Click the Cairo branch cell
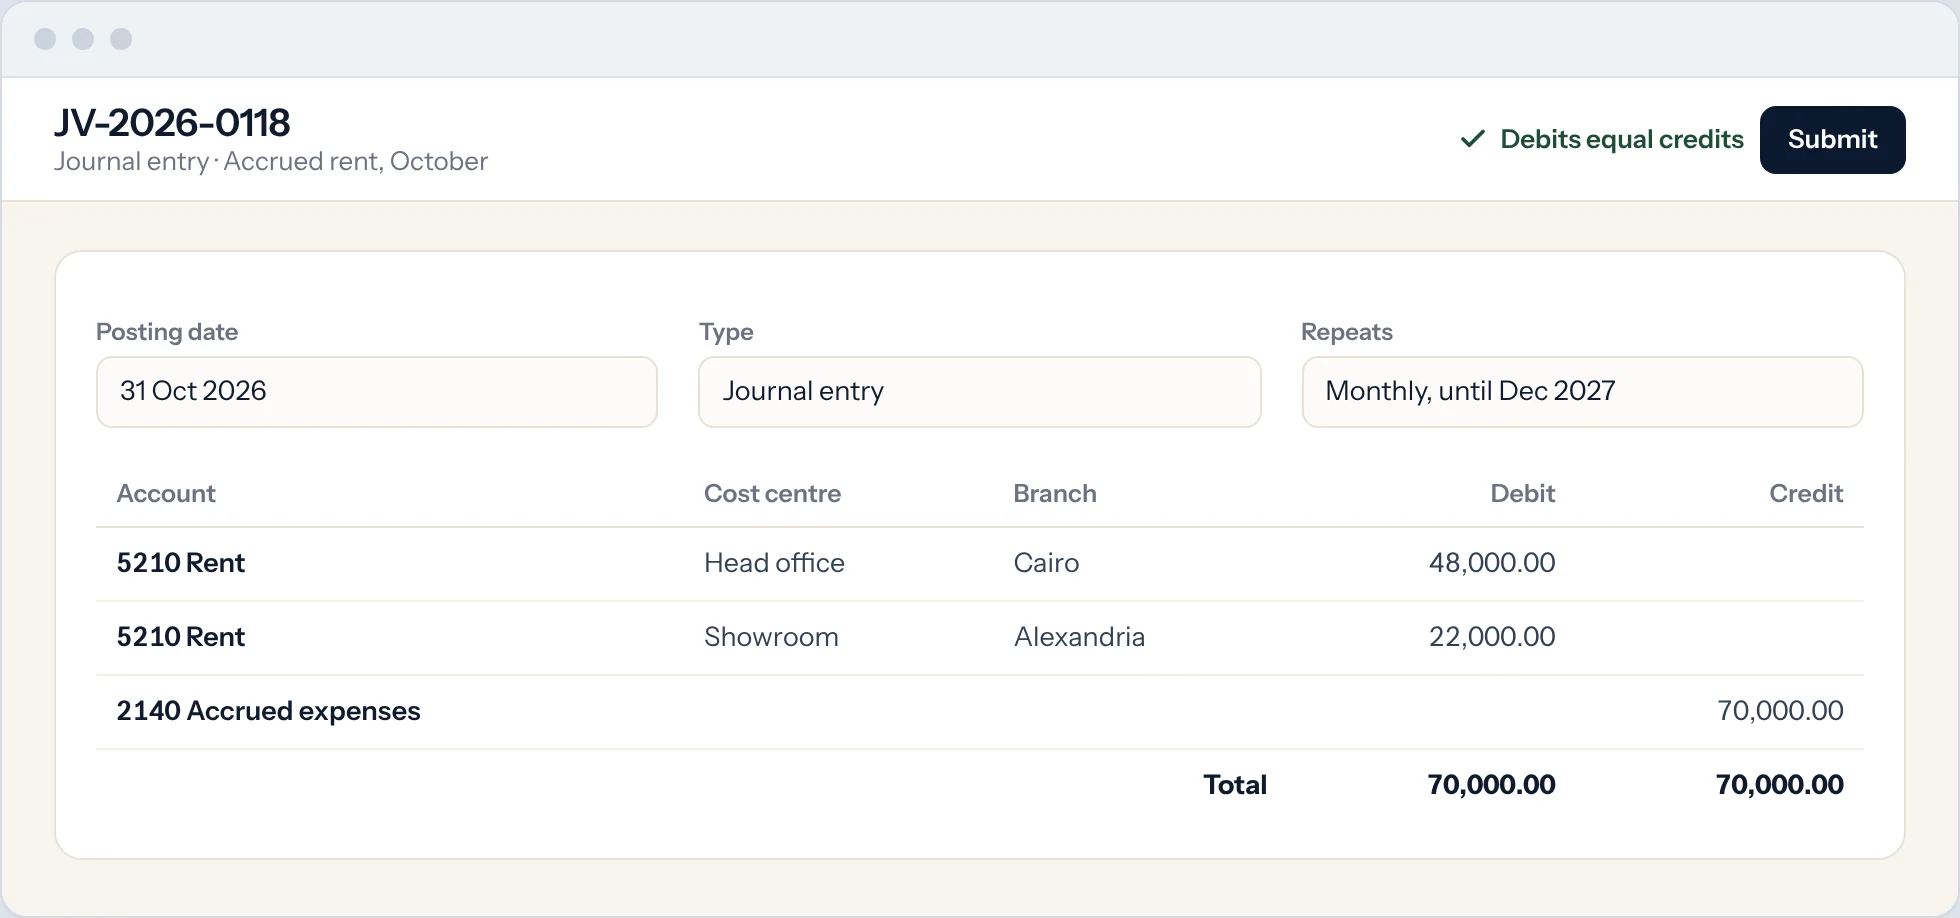 1046,563
